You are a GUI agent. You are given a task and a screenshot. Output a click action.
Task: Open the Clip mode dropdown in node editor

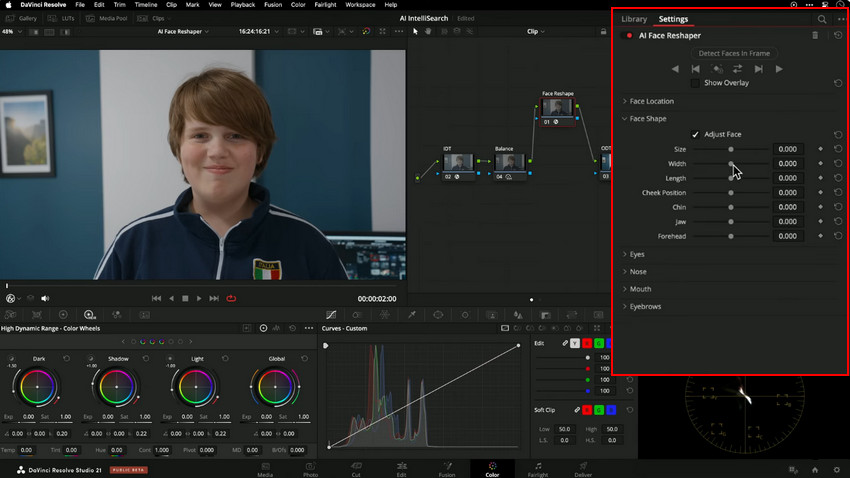click(536, 31)
